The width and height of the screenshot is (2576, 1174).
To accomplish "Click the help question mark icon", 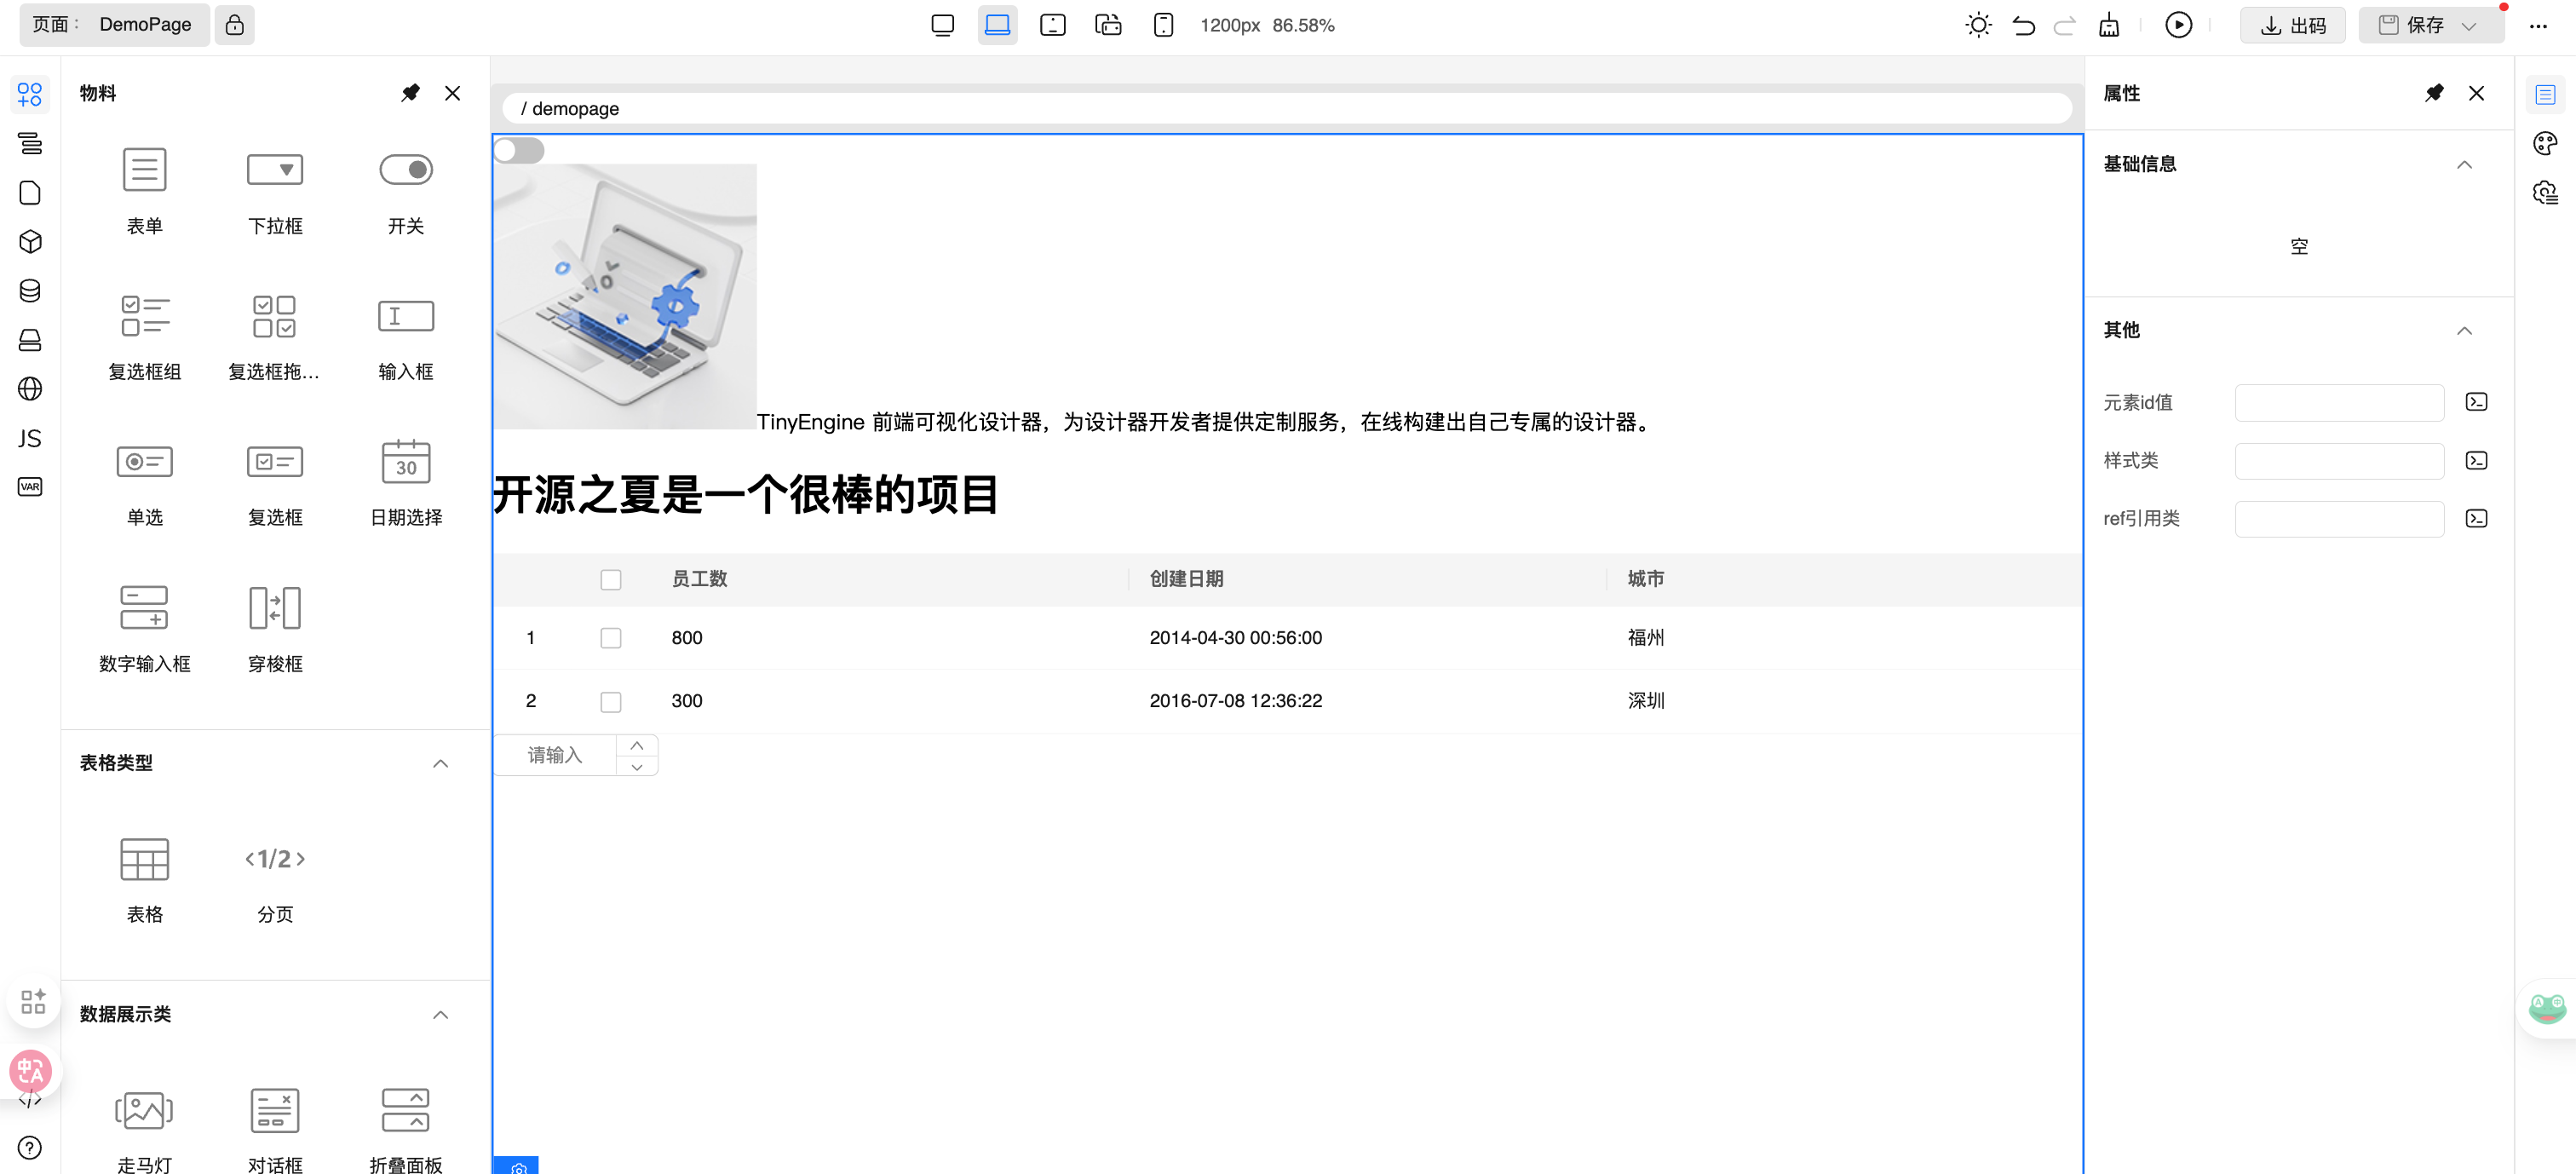I will click(x=30, y=1147).
